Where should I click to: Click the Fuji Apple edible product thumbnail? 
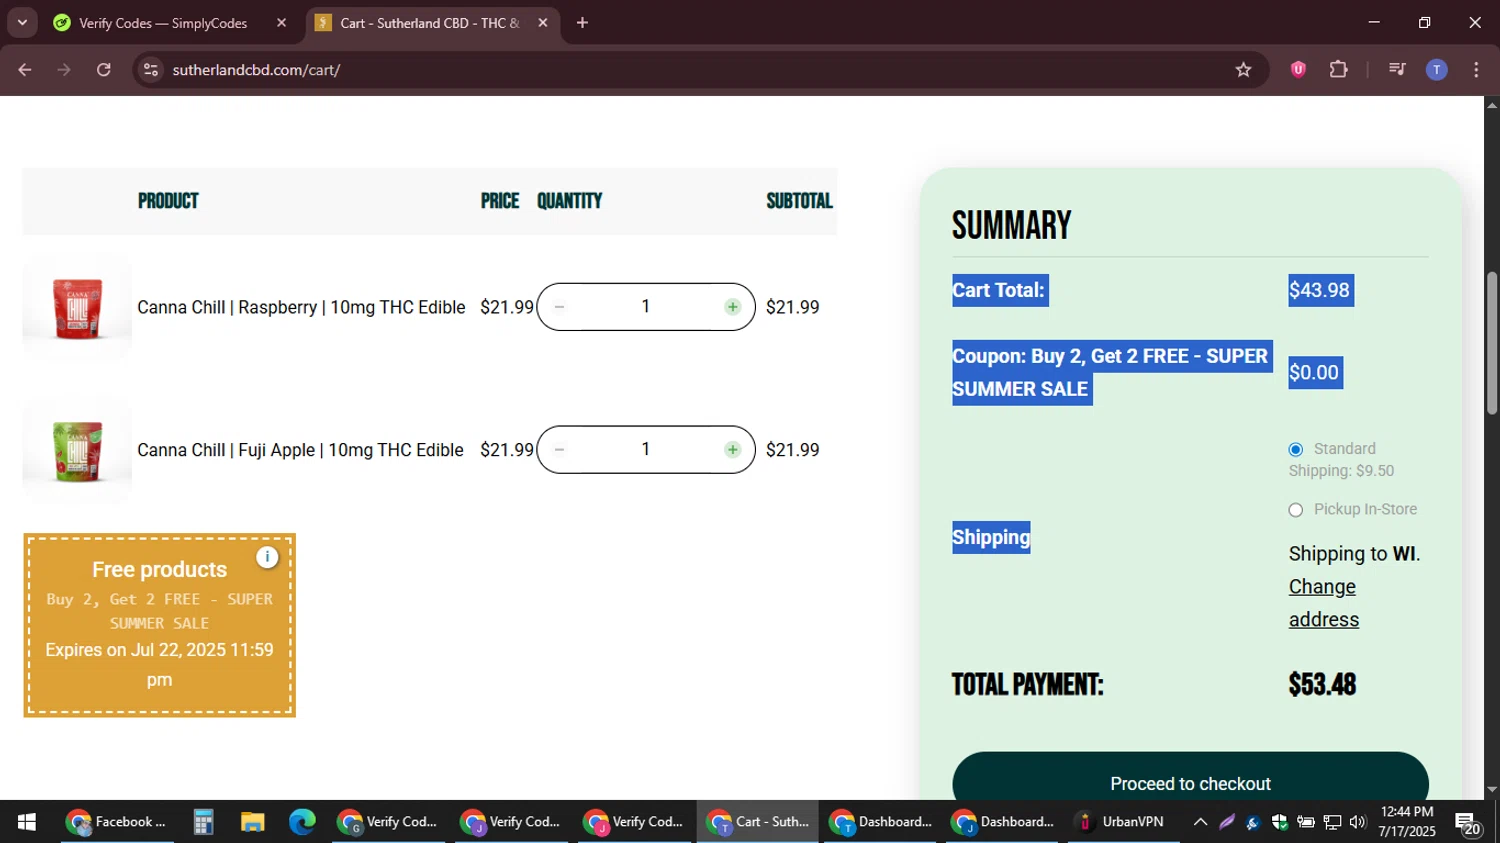(x=77, y=451)
